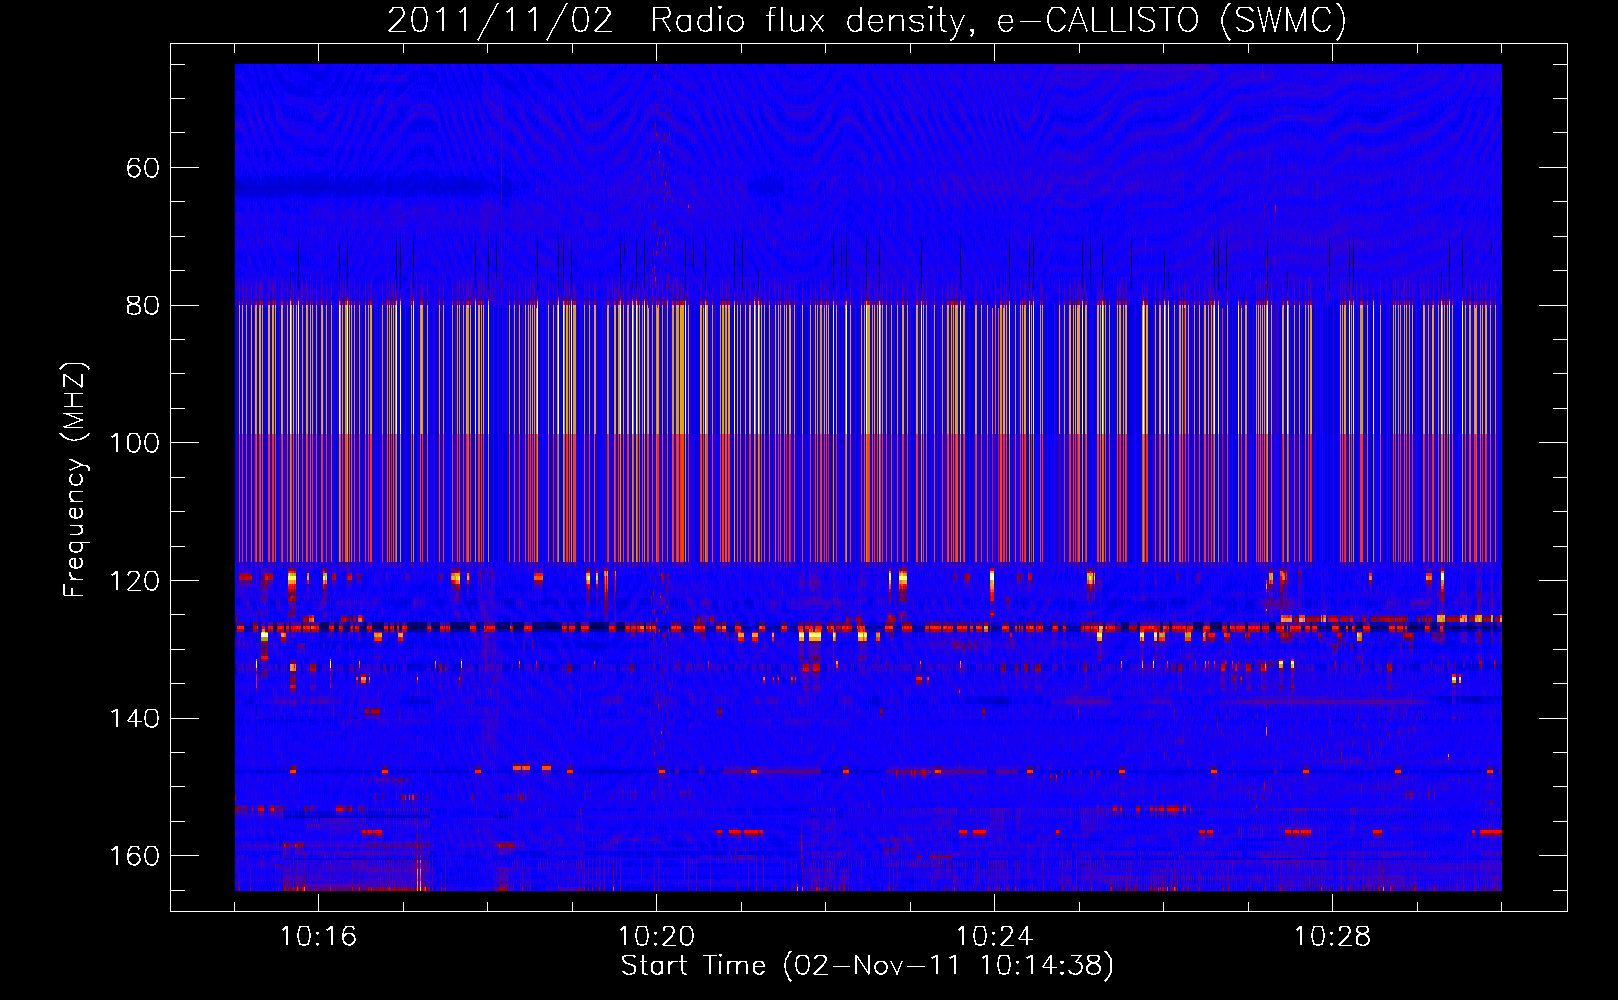Select the 100 frequency tick label

click(134, 443)
